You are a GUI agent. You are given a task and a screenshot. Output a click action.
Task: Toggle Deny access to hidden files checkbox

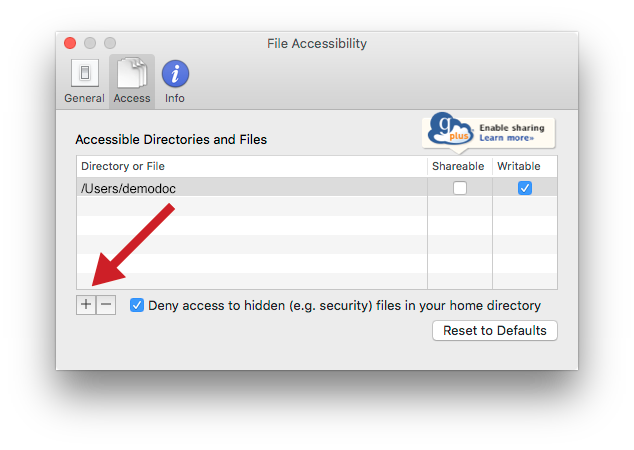pos(137,305)
